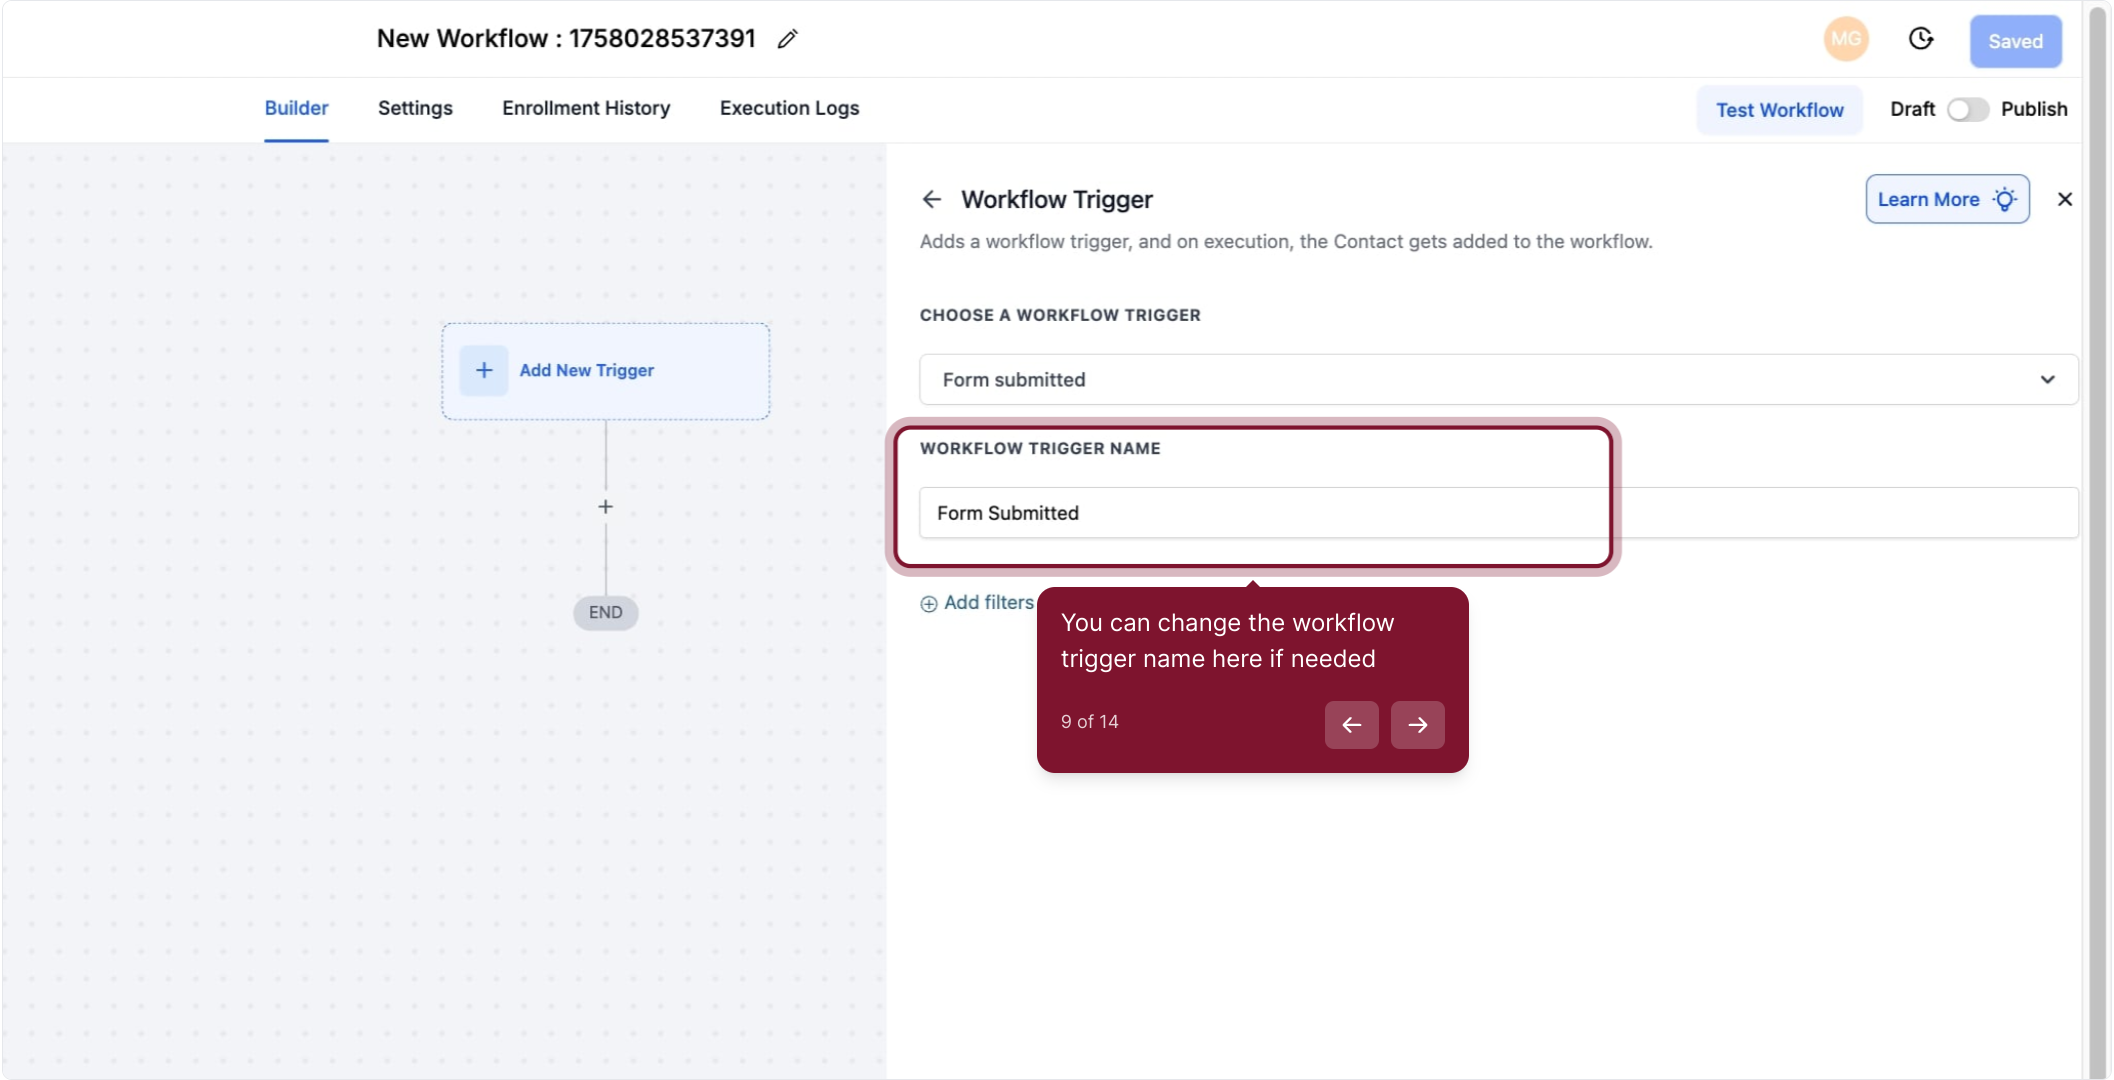Screen dimensions: 2114x1080
Task: Click the MG user avatar
Action: point(1846,39)
